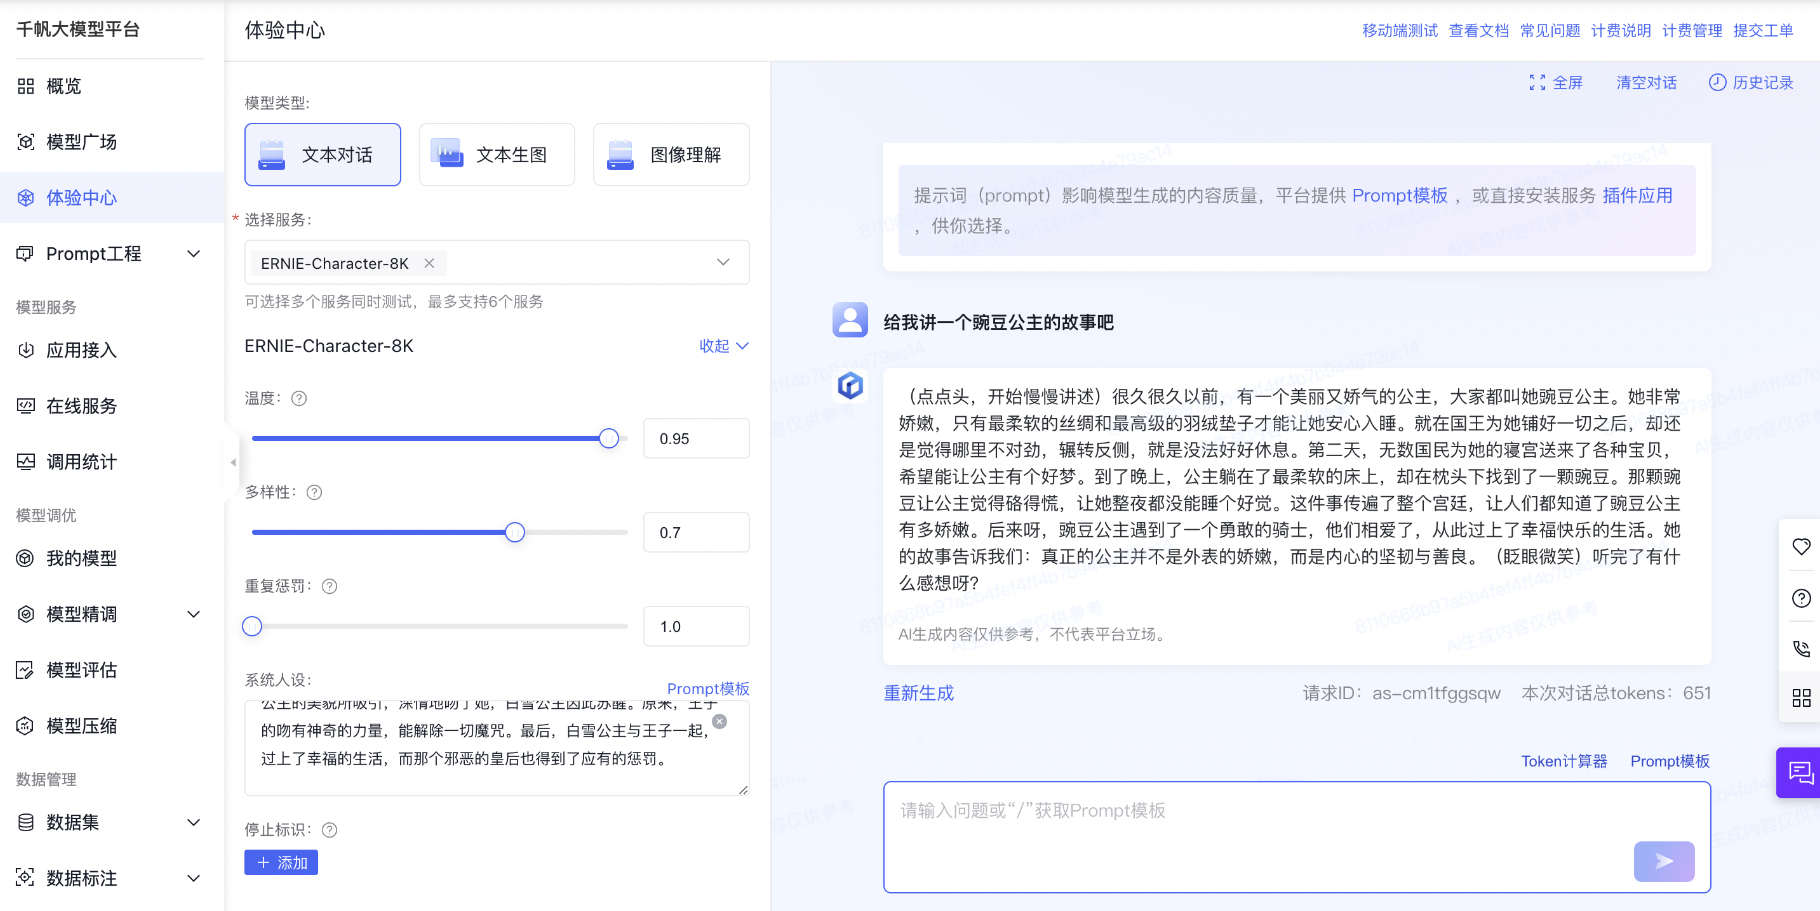Viewport: 1820px width, 911px height.
Task: Focus the chat question input box
Action: click(x=1297, y=837)
